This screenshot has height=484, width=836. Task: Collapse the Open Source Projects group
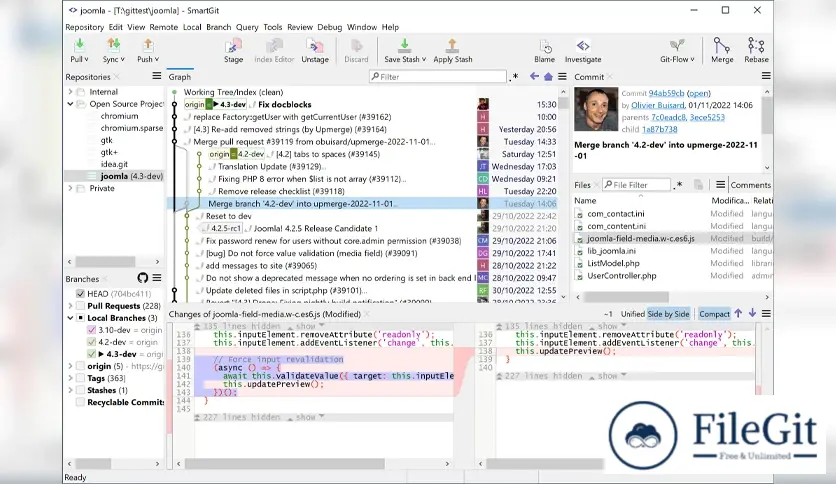point(70,104)
